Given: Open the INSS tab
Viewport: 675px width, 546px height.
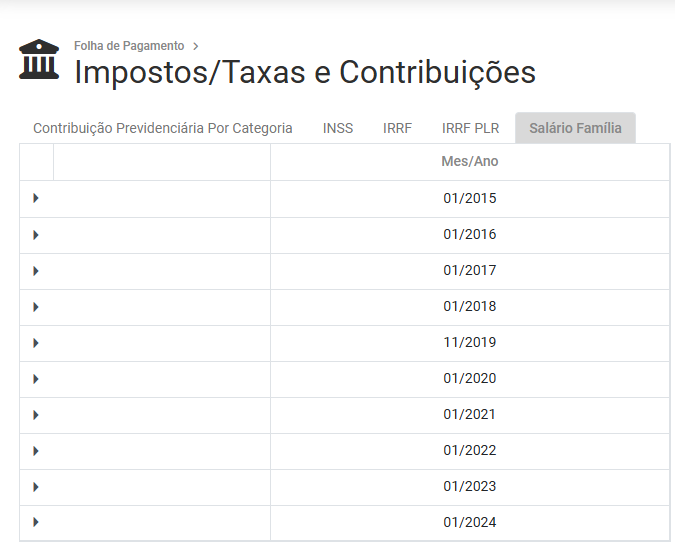Looking at the screenshot, I should point(338,128).
